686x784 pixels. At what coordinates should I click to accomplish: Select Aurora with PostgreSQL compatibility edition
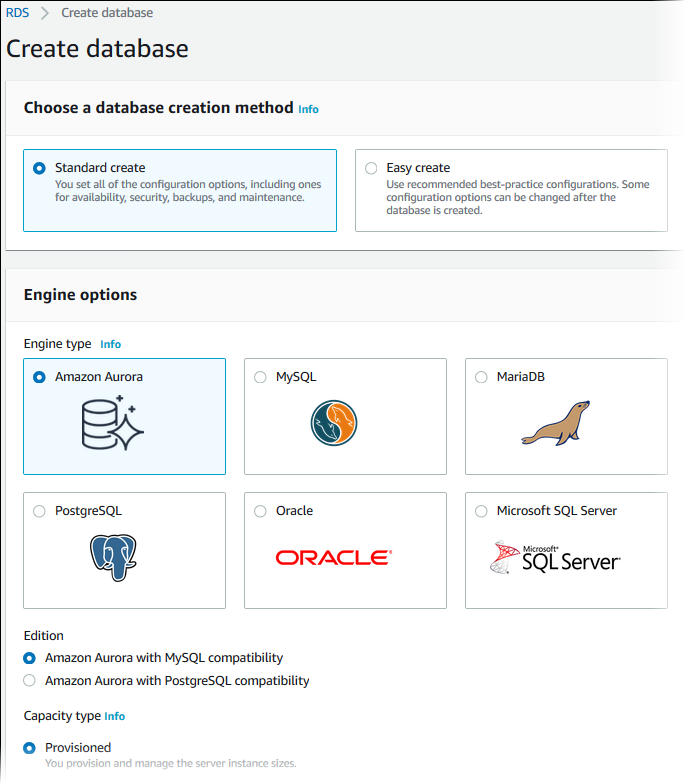pos(29,681)
